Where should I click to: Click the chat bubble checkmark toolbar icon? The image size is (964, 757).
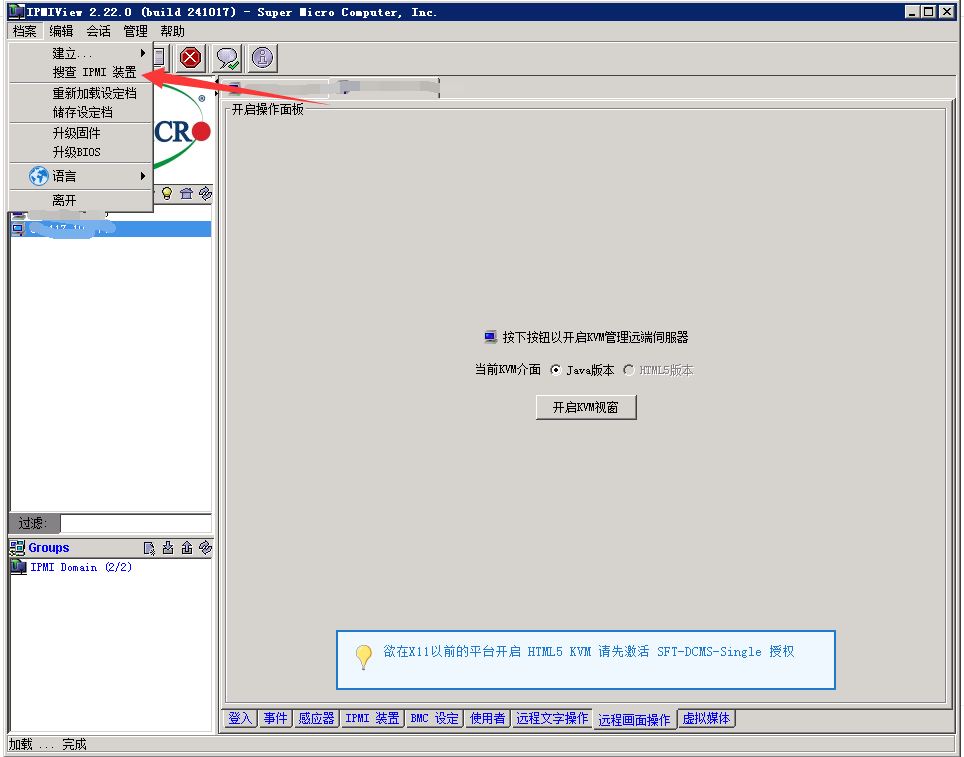point(227,58)
